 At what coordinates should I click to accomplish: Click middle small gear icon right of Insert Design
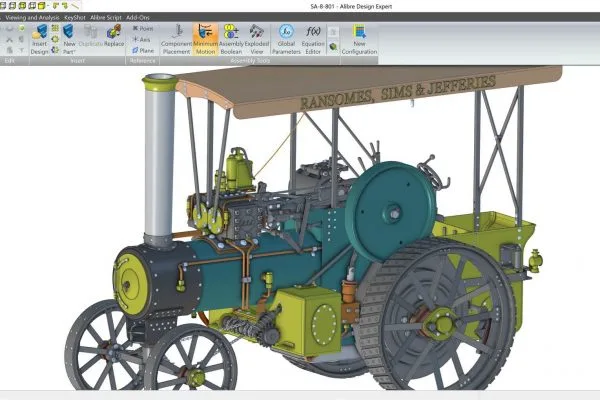point(55,39)
